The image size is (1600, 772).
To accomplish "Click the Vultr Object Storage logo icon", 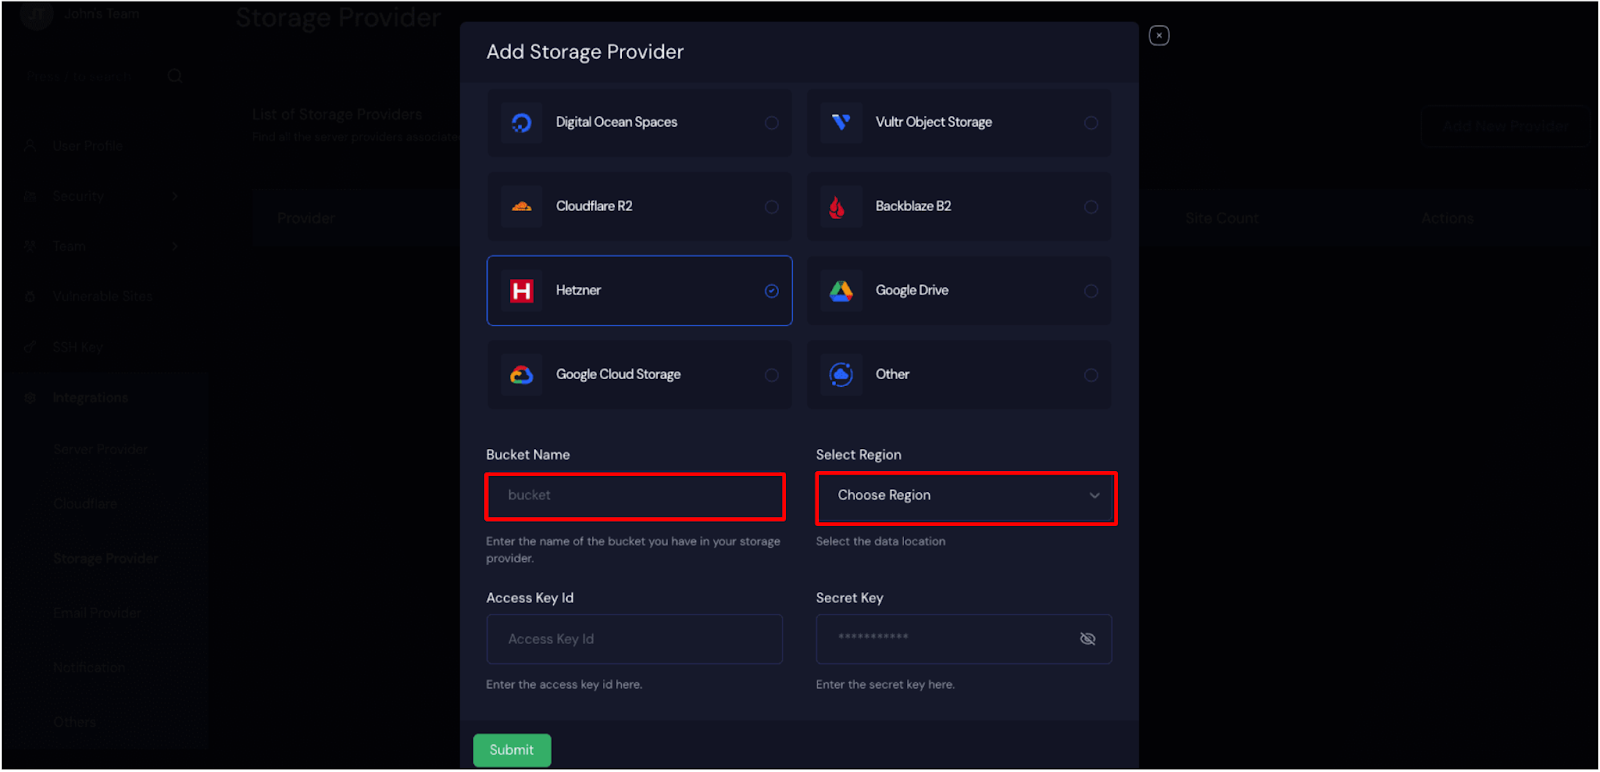I will [841, 122].
